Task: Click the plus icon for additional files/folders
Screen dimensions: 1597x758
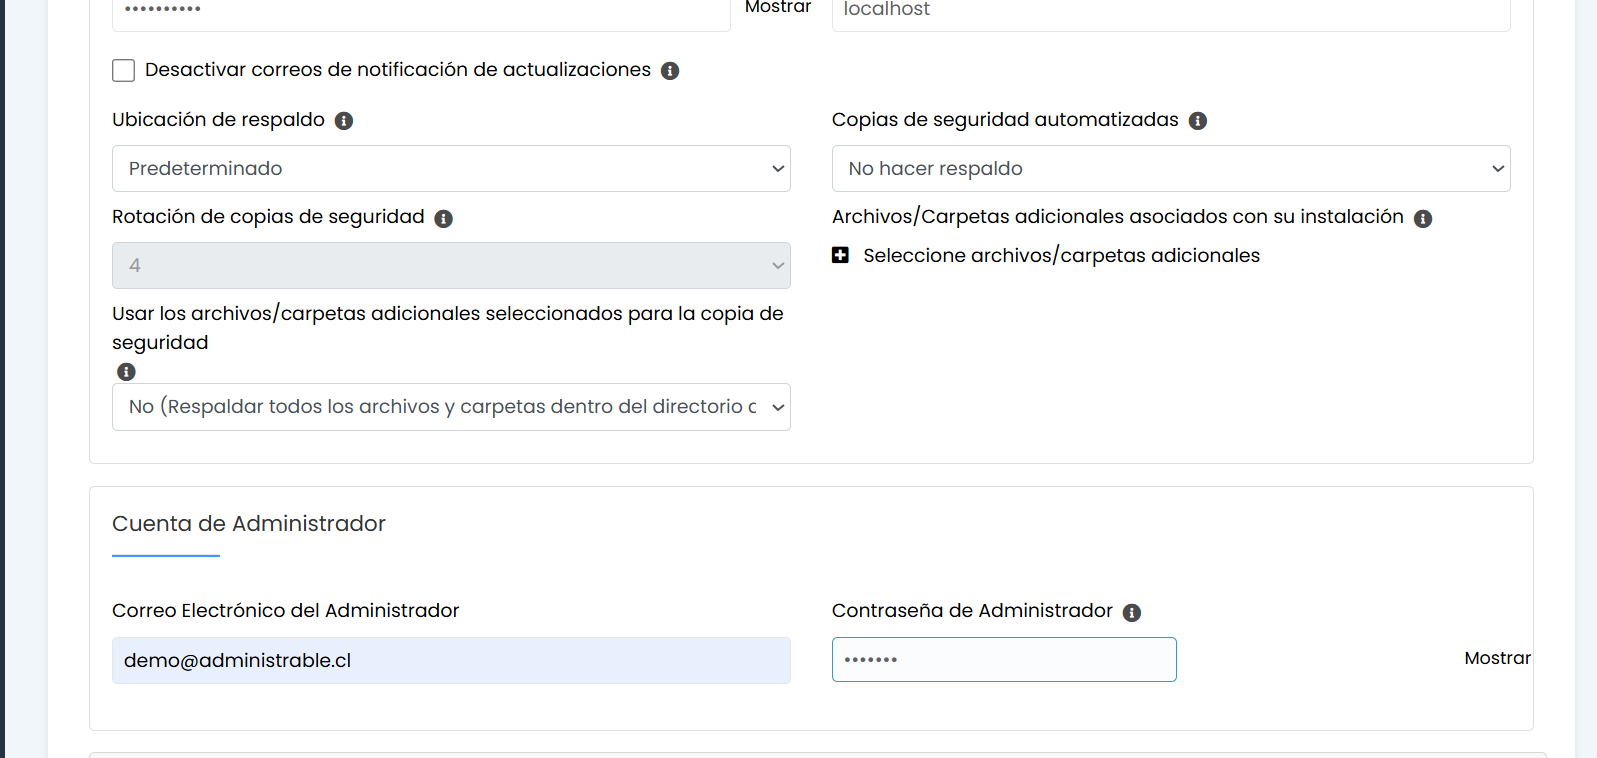Action: click(840, 256)
